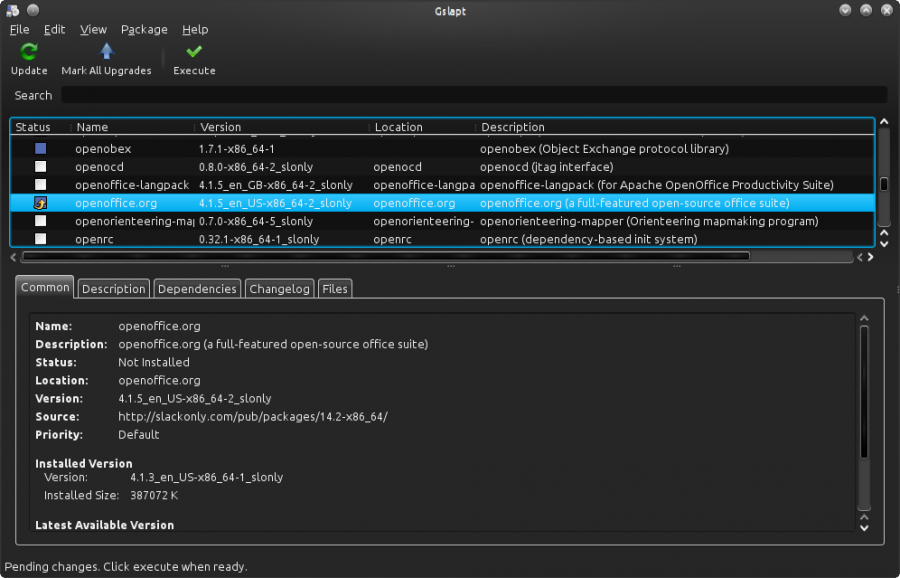This screenshot has height=578, width=900.
Task: Click the openocd (jtag interface) description
Action: point(546,167)
